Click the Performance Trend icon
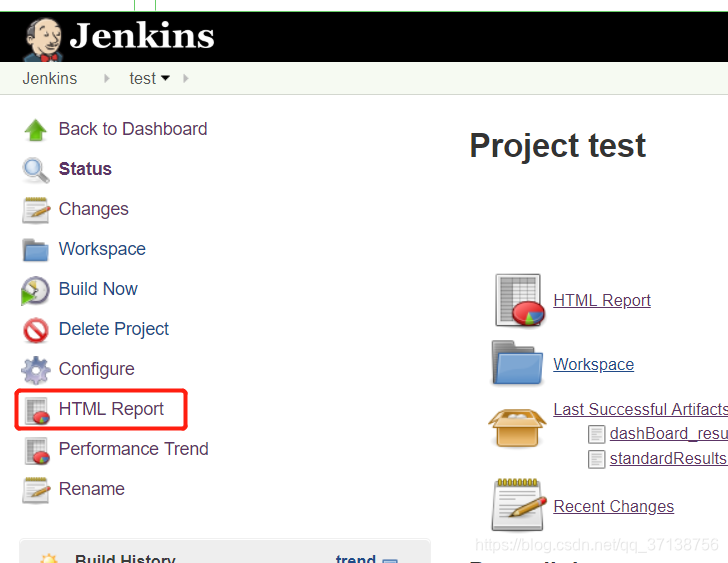728x563 pixels. (x=37, y=451)
